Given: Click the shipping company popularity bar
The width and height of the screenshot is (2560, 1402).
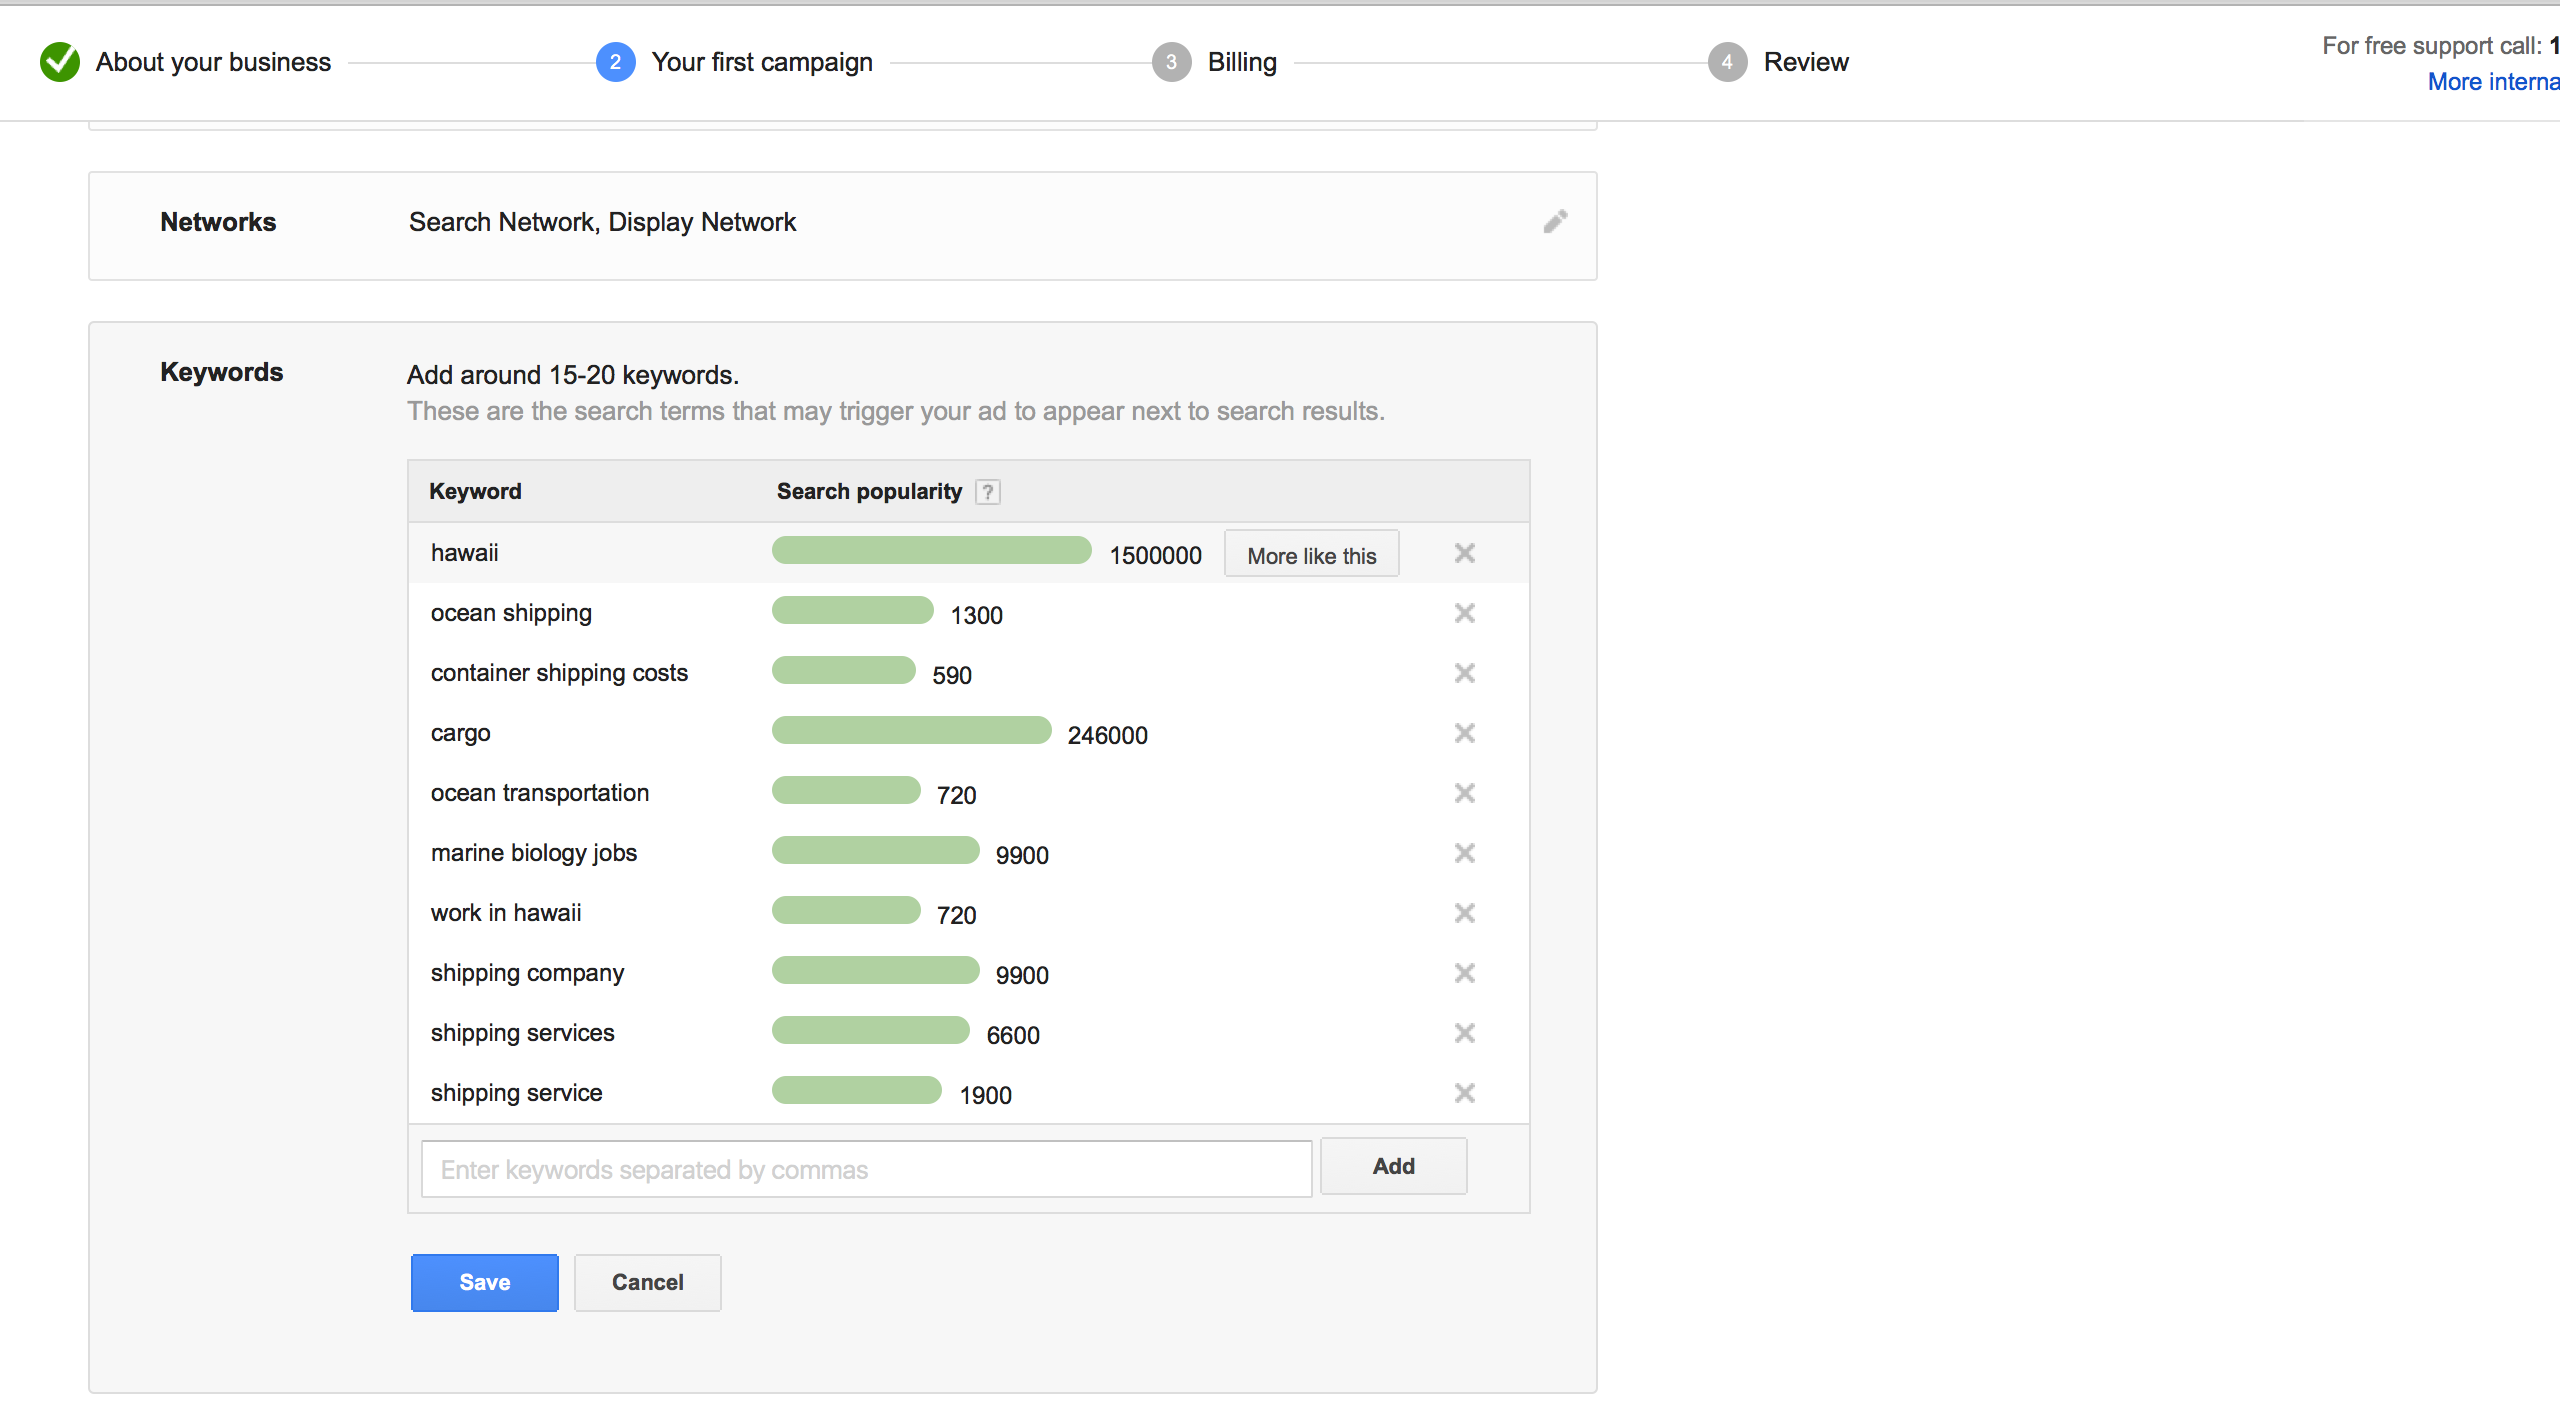Looking at the screenshot, I should 875,970.
